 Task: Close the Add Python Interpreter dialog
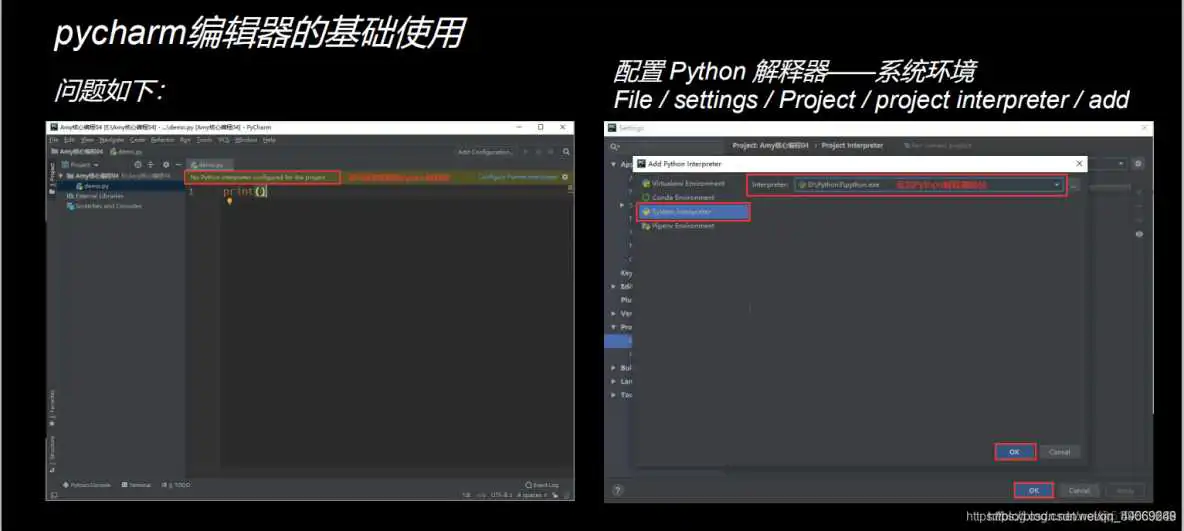pos(1079,164)
